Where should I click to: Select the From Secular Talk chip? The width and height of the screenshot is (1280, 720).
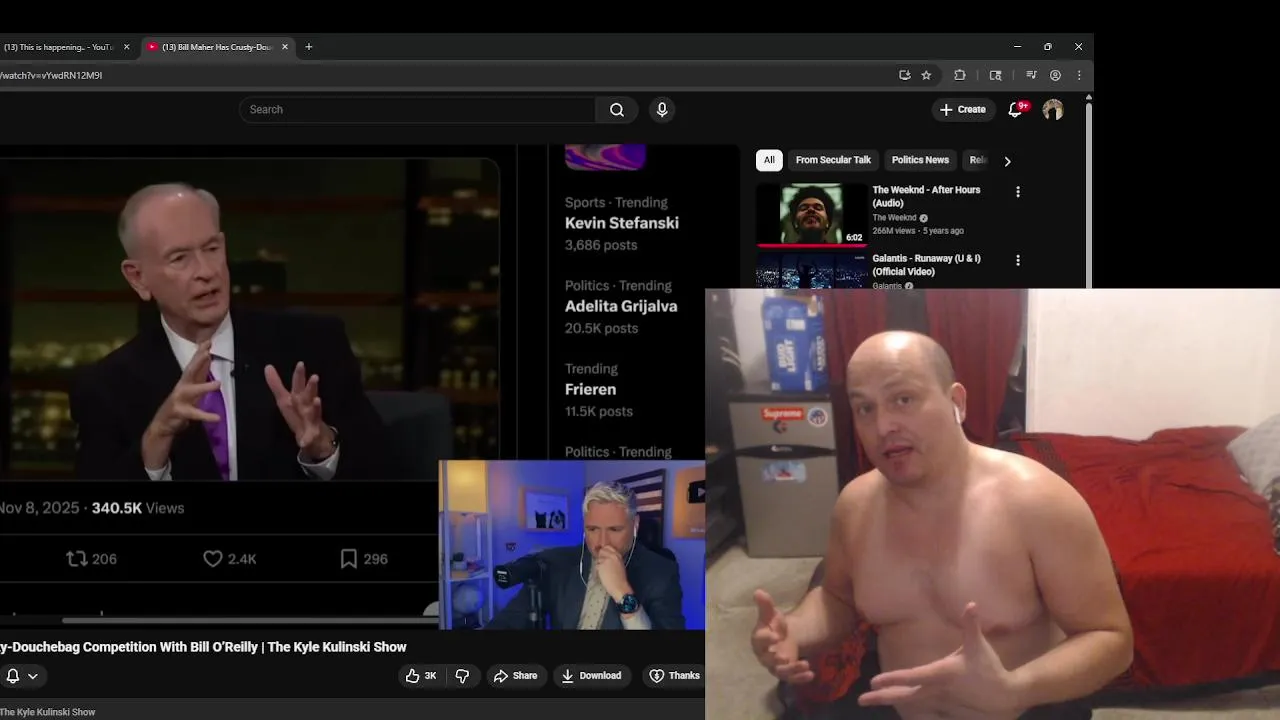pyautogui.click(x=833, y=160)
